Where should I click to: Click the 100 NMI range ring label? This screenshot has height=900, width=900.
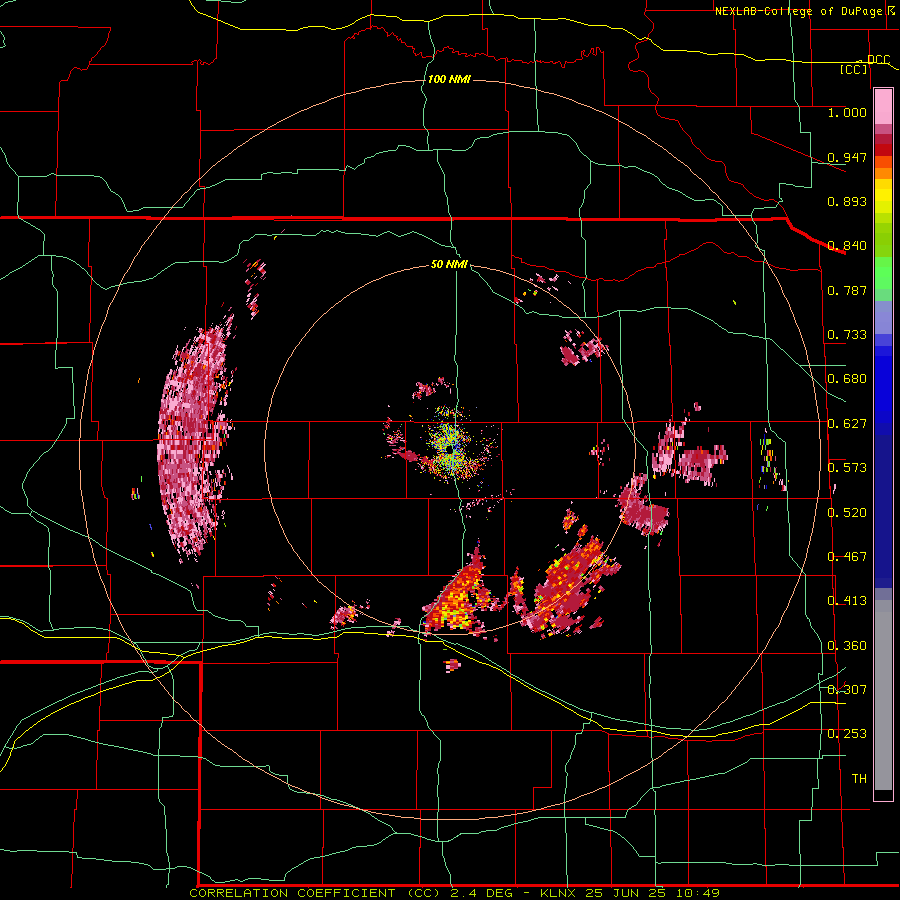pos(449,79)
